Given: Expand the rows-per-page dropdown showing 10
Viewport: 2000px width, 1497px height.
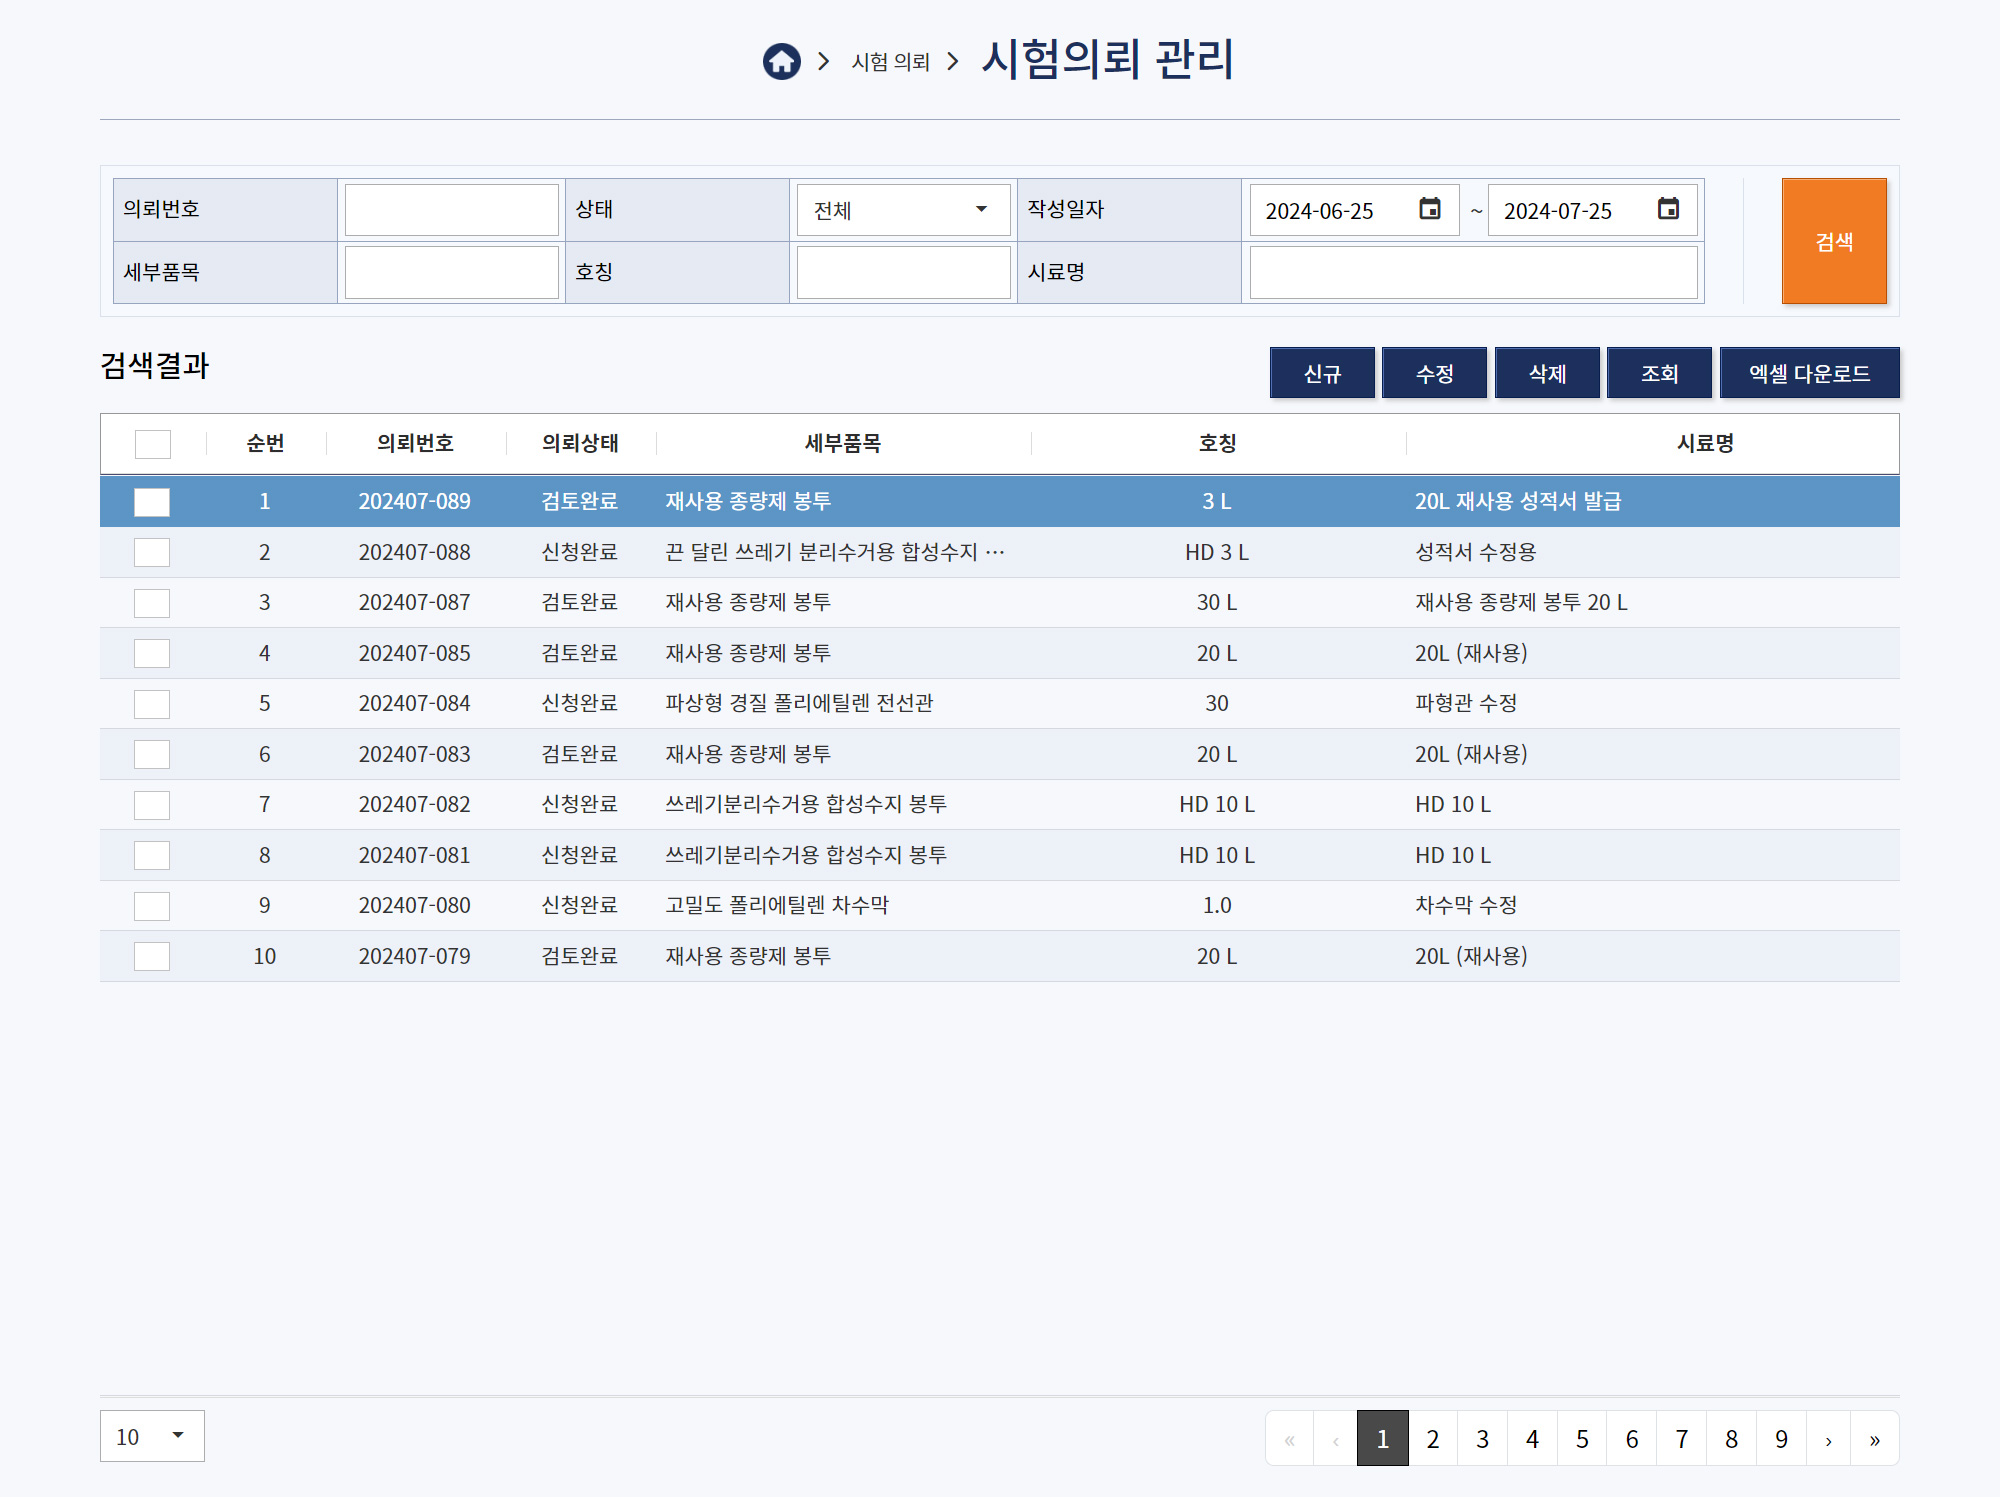Looking at the screenshot, I should tap(152, 1436).
